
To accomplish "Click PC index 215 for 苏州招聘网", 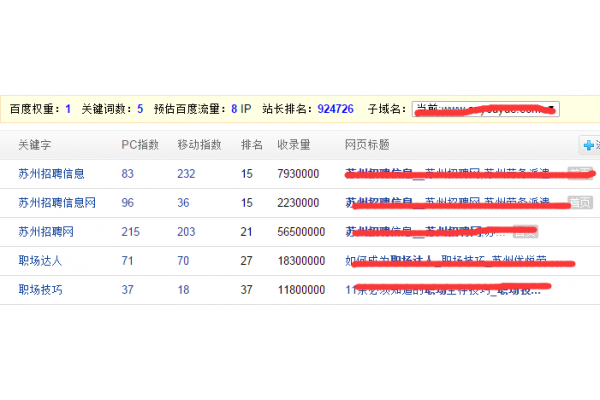I will (x=131, y=232).
